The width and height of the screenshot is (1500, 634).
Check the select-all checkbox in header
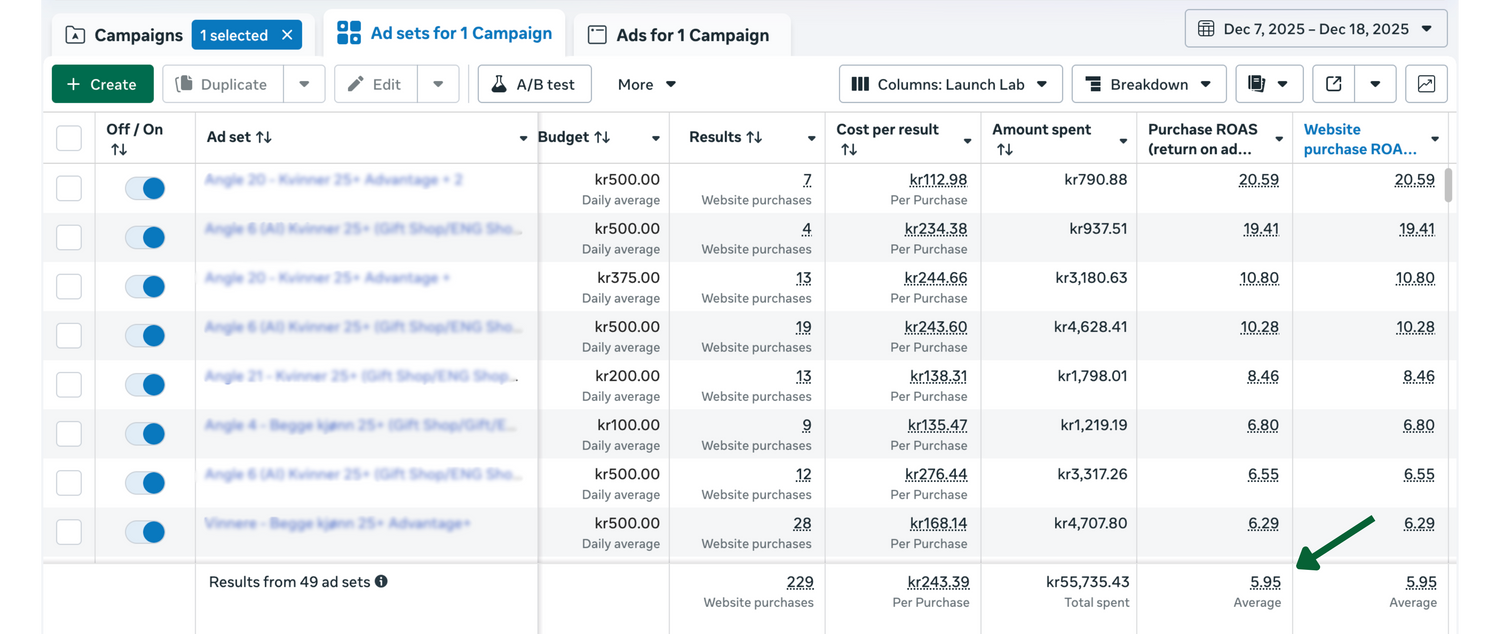tap(69, 137)
